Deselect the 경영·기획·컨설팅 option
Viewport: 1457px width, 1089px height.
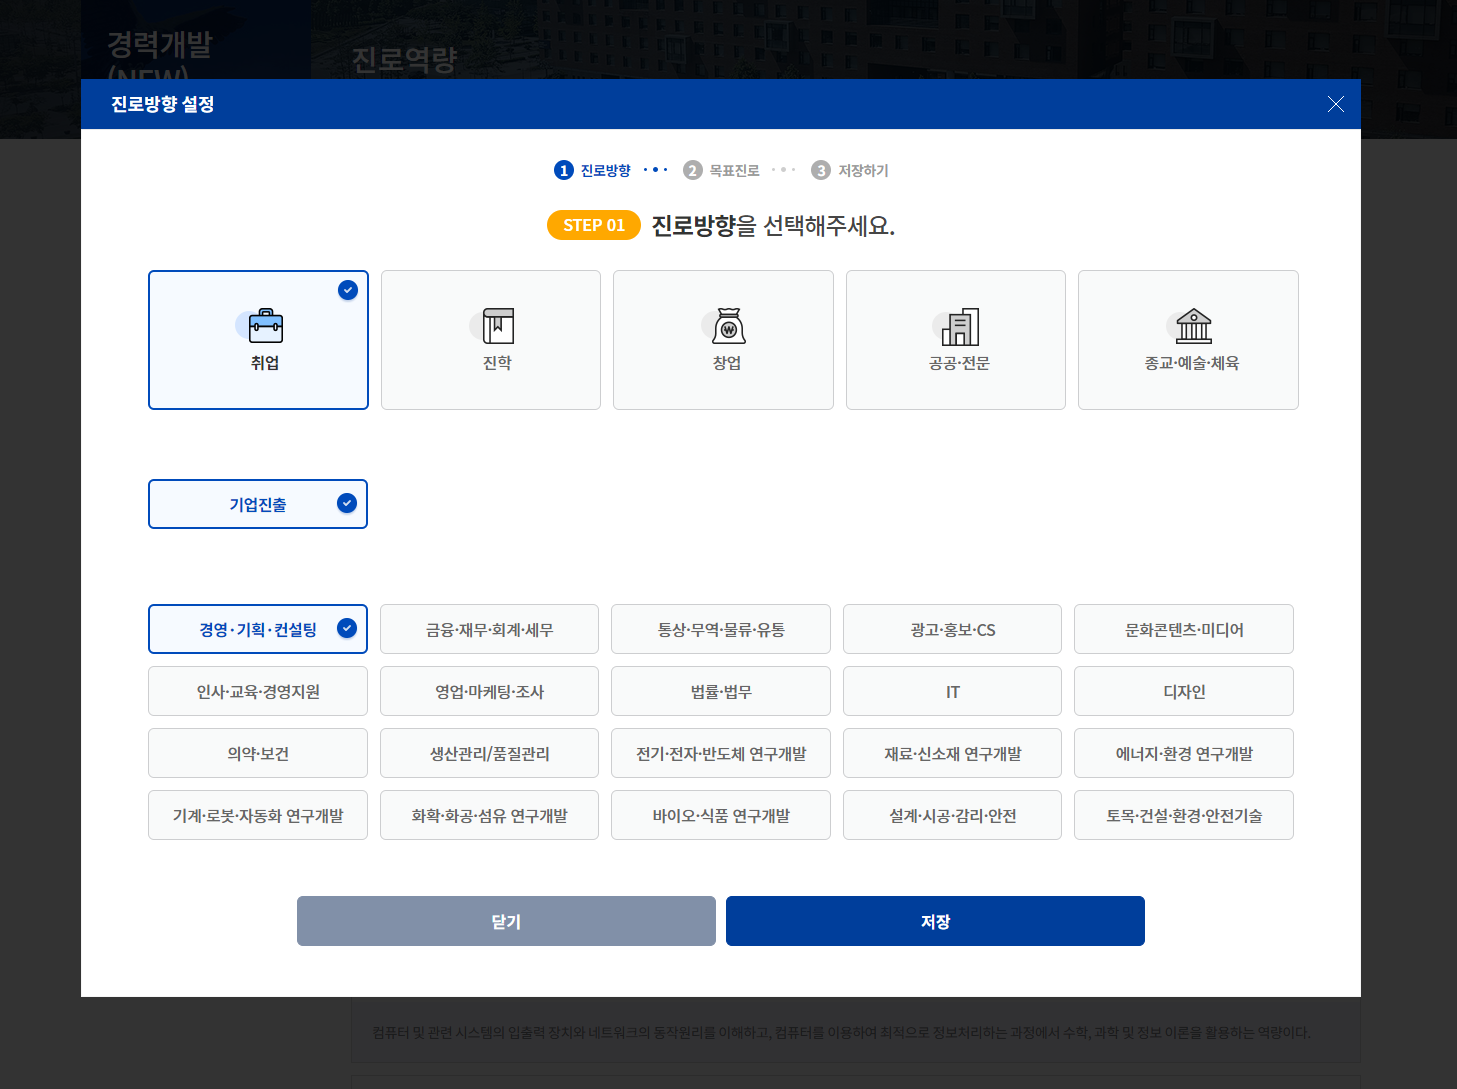[x=257, y=629]
